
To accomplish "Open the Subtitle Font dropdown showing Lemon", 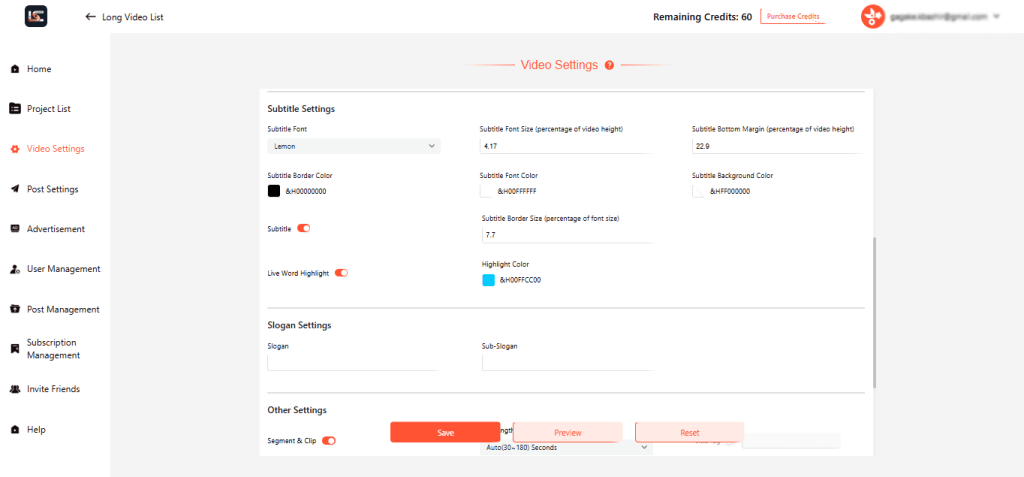I will point(354,146).
